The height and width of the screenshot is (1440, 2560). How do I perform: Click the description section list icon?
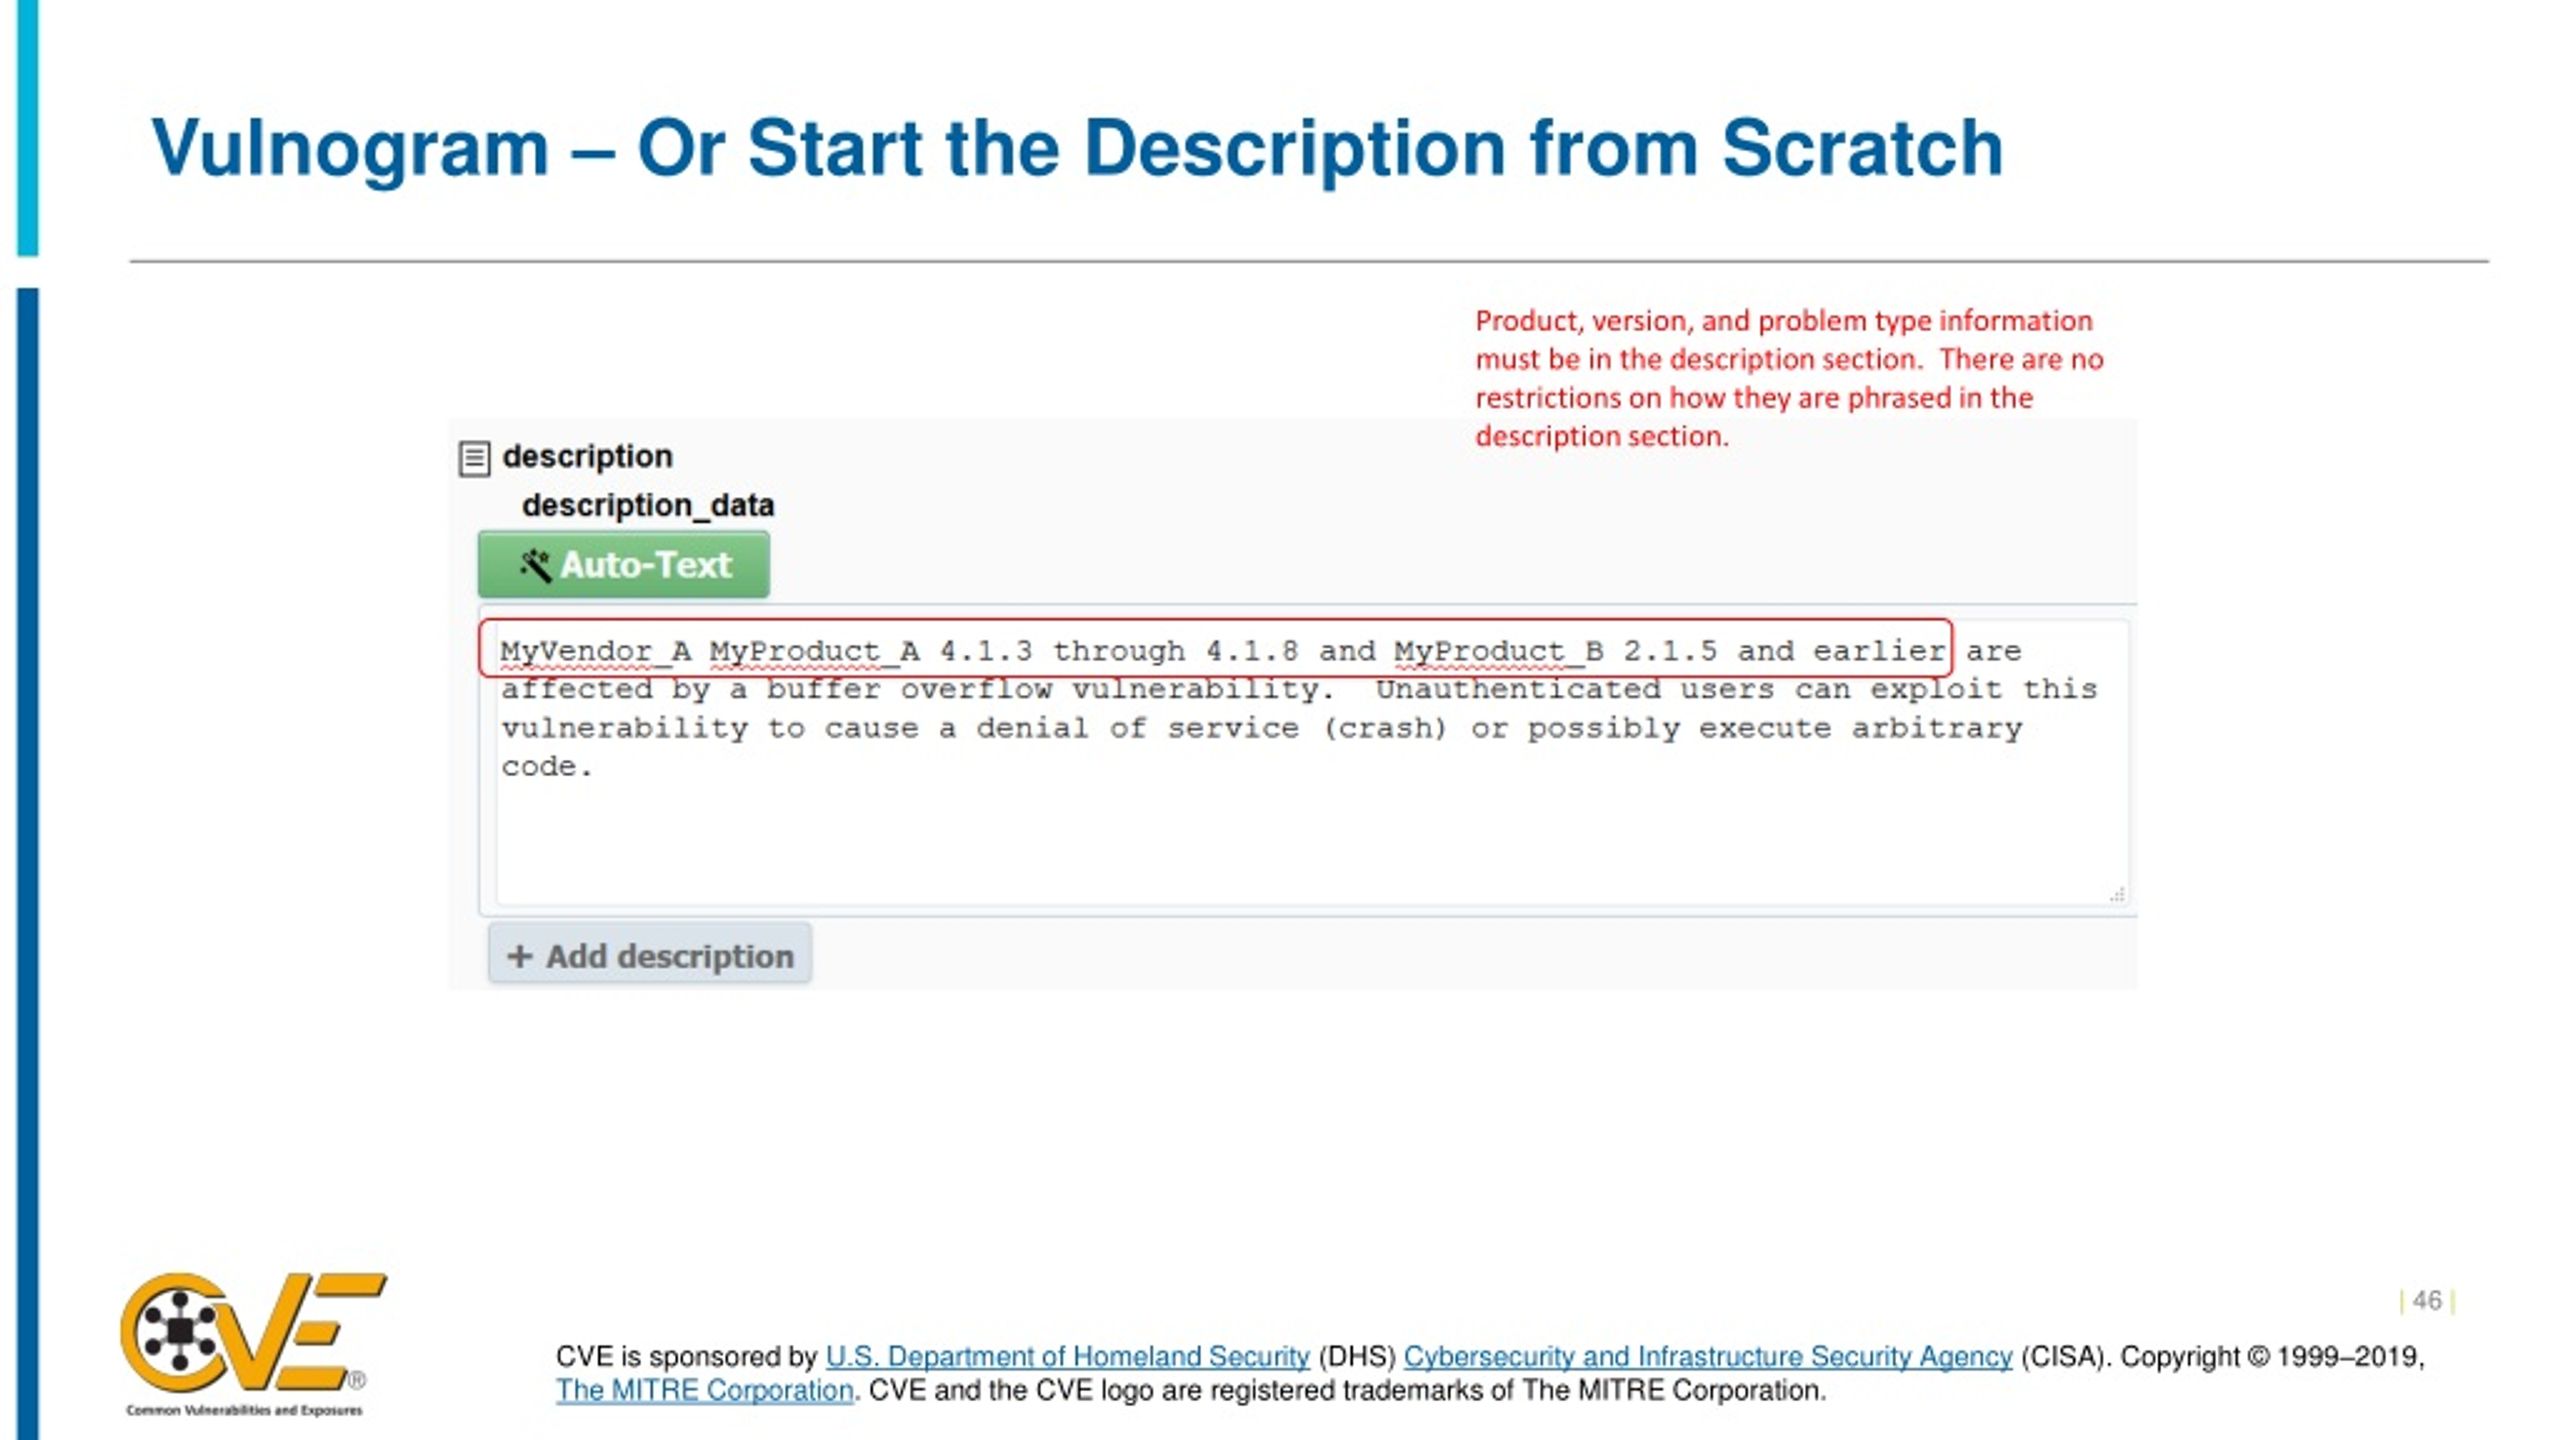pos(474,459)
